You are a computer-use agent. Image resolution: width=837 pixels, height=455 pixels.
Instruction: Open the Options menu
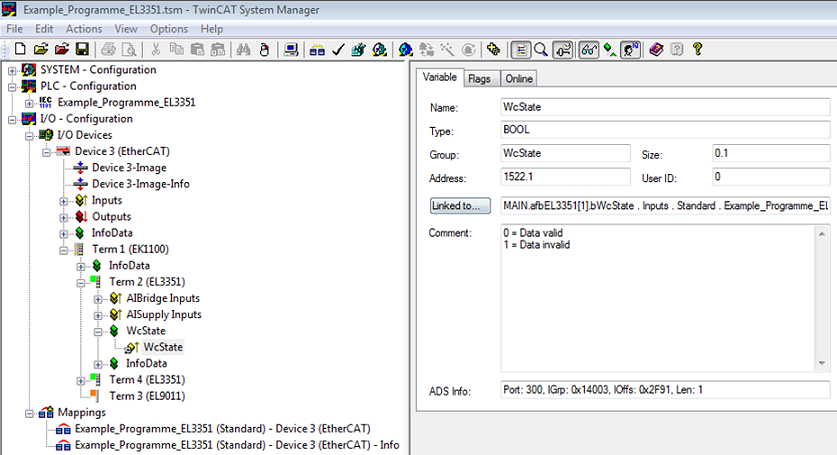169,29
